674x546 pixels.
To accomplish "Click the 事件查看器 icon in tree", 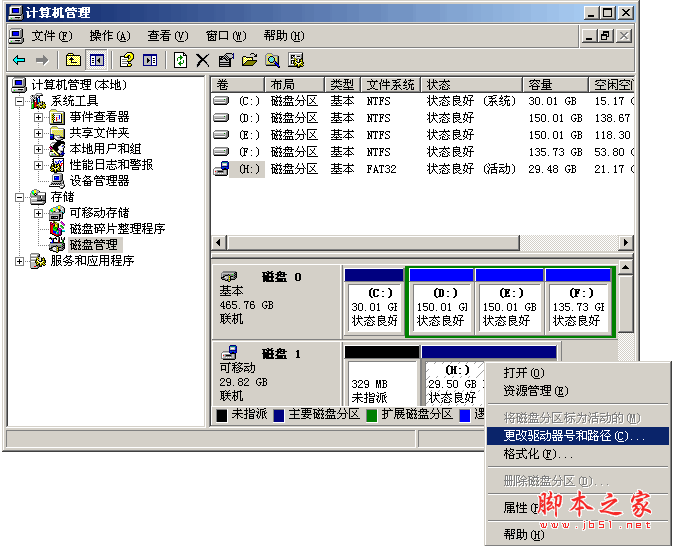I will pos(57,117).
